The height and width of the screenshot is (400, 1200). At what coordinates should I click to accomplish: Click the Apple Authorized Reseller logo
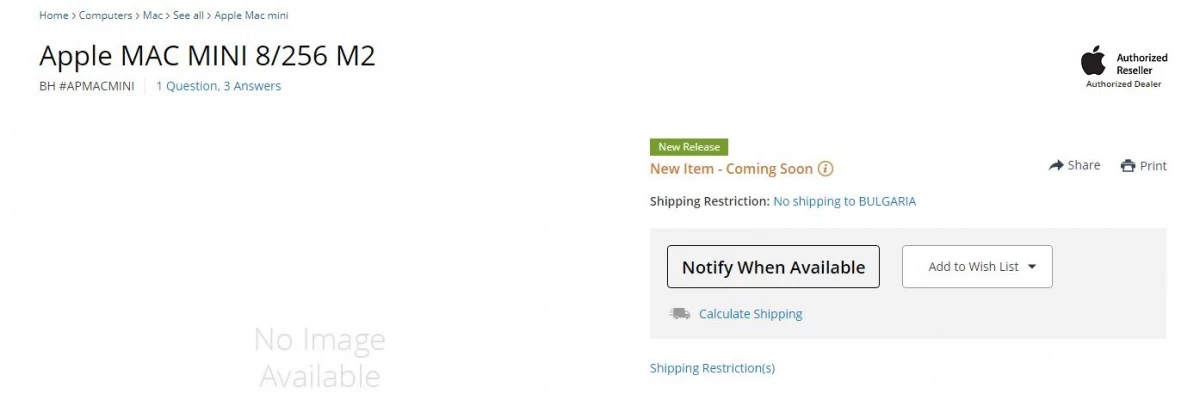pos(1123,66)
